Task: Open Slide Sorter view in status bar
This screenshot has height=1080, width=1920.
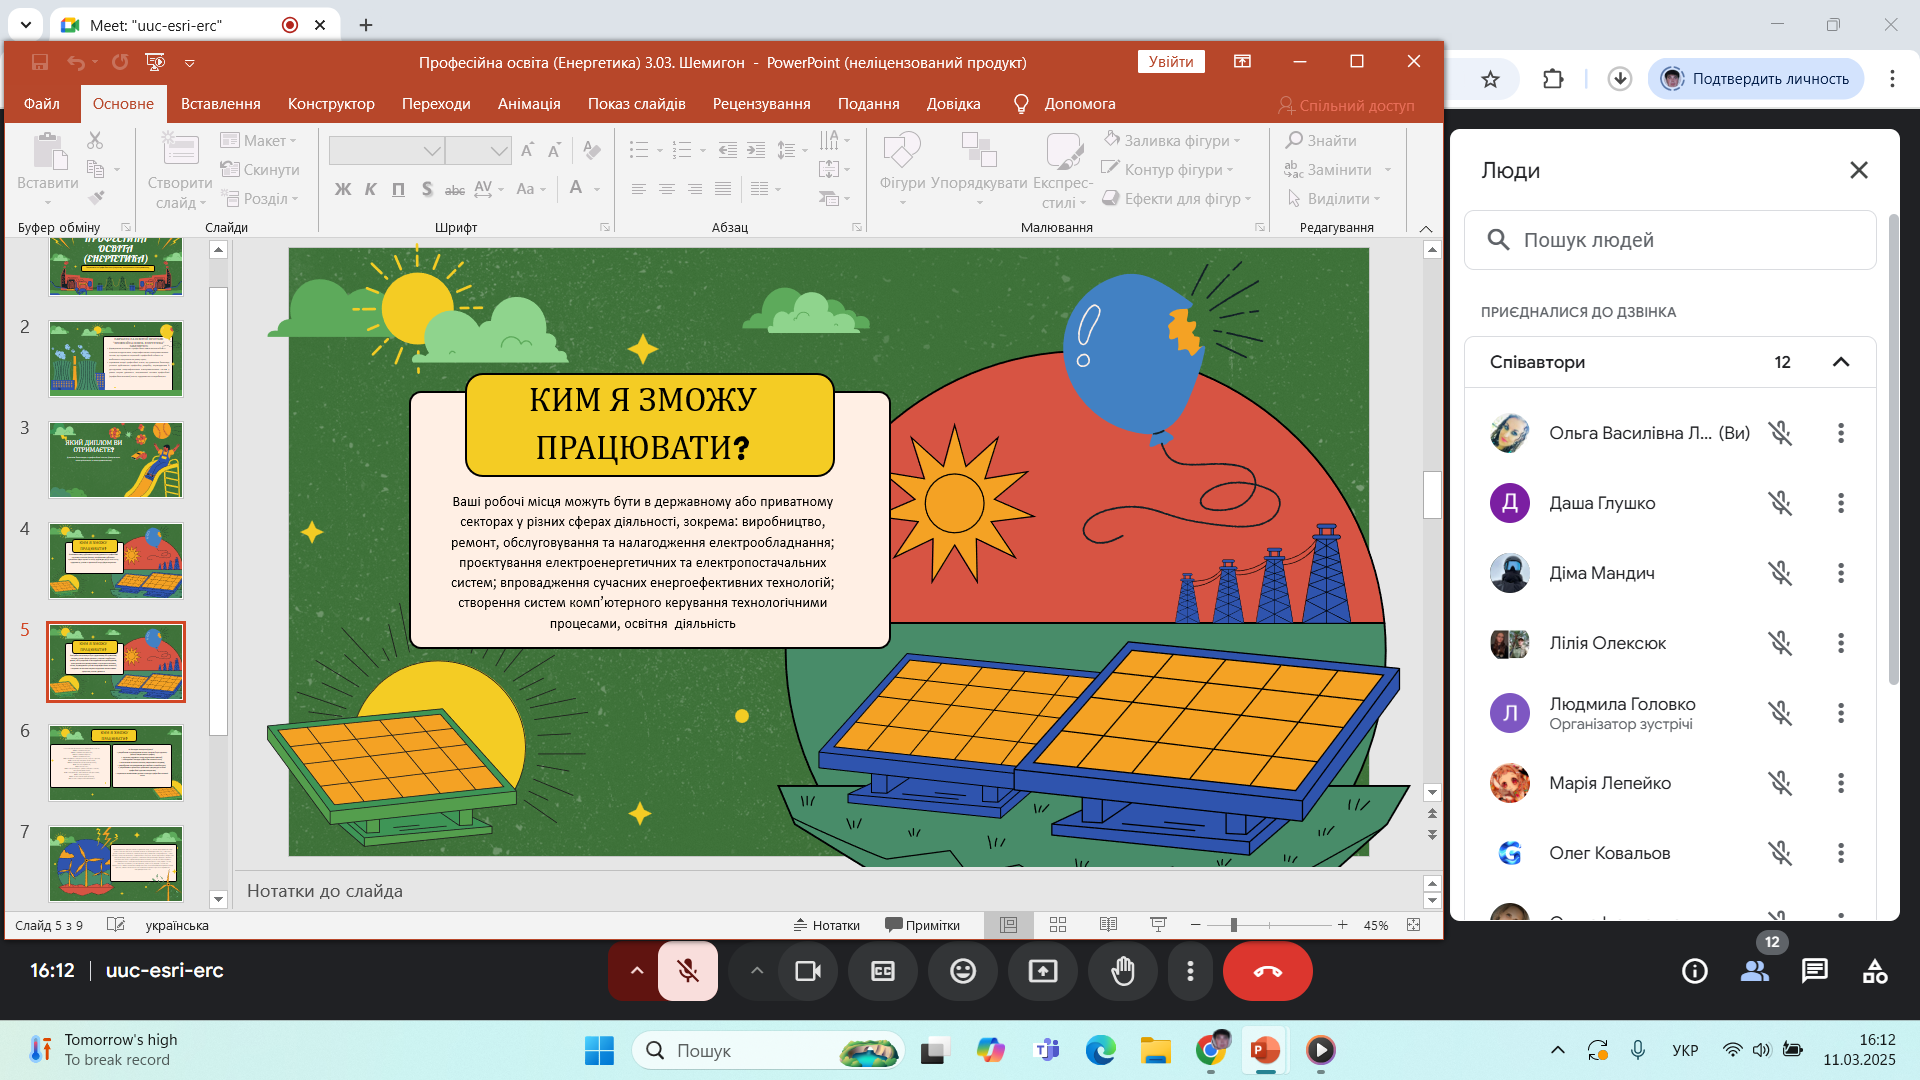Action: 1058,925
